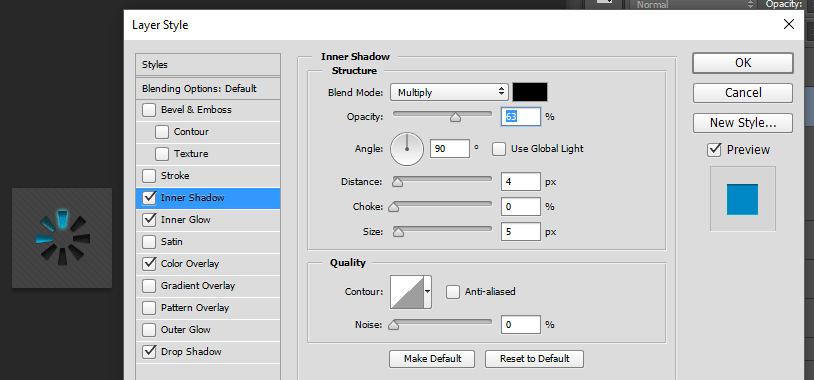Click the Noise slider handle
The width and height of the screenshot is (814, 380).
click(x=394, y=325)
